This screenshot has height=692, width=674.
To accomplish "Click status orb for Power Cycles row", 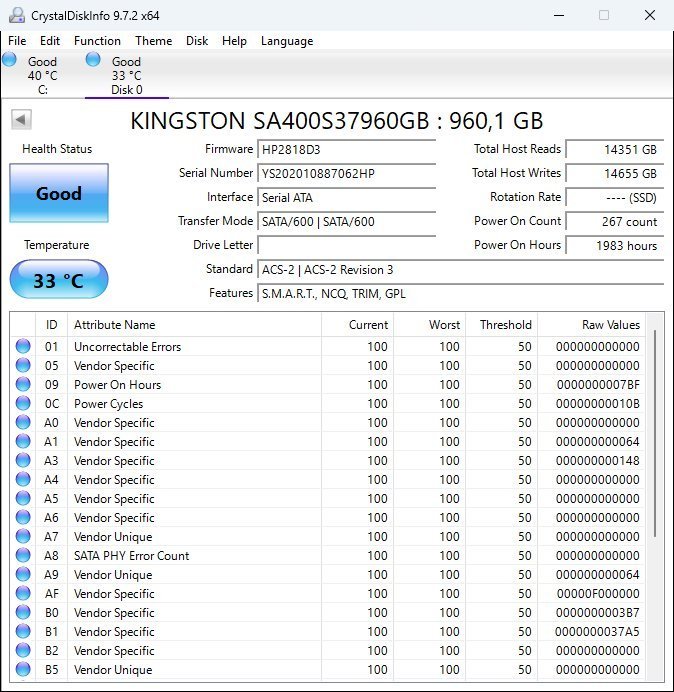I will [23, 404].
